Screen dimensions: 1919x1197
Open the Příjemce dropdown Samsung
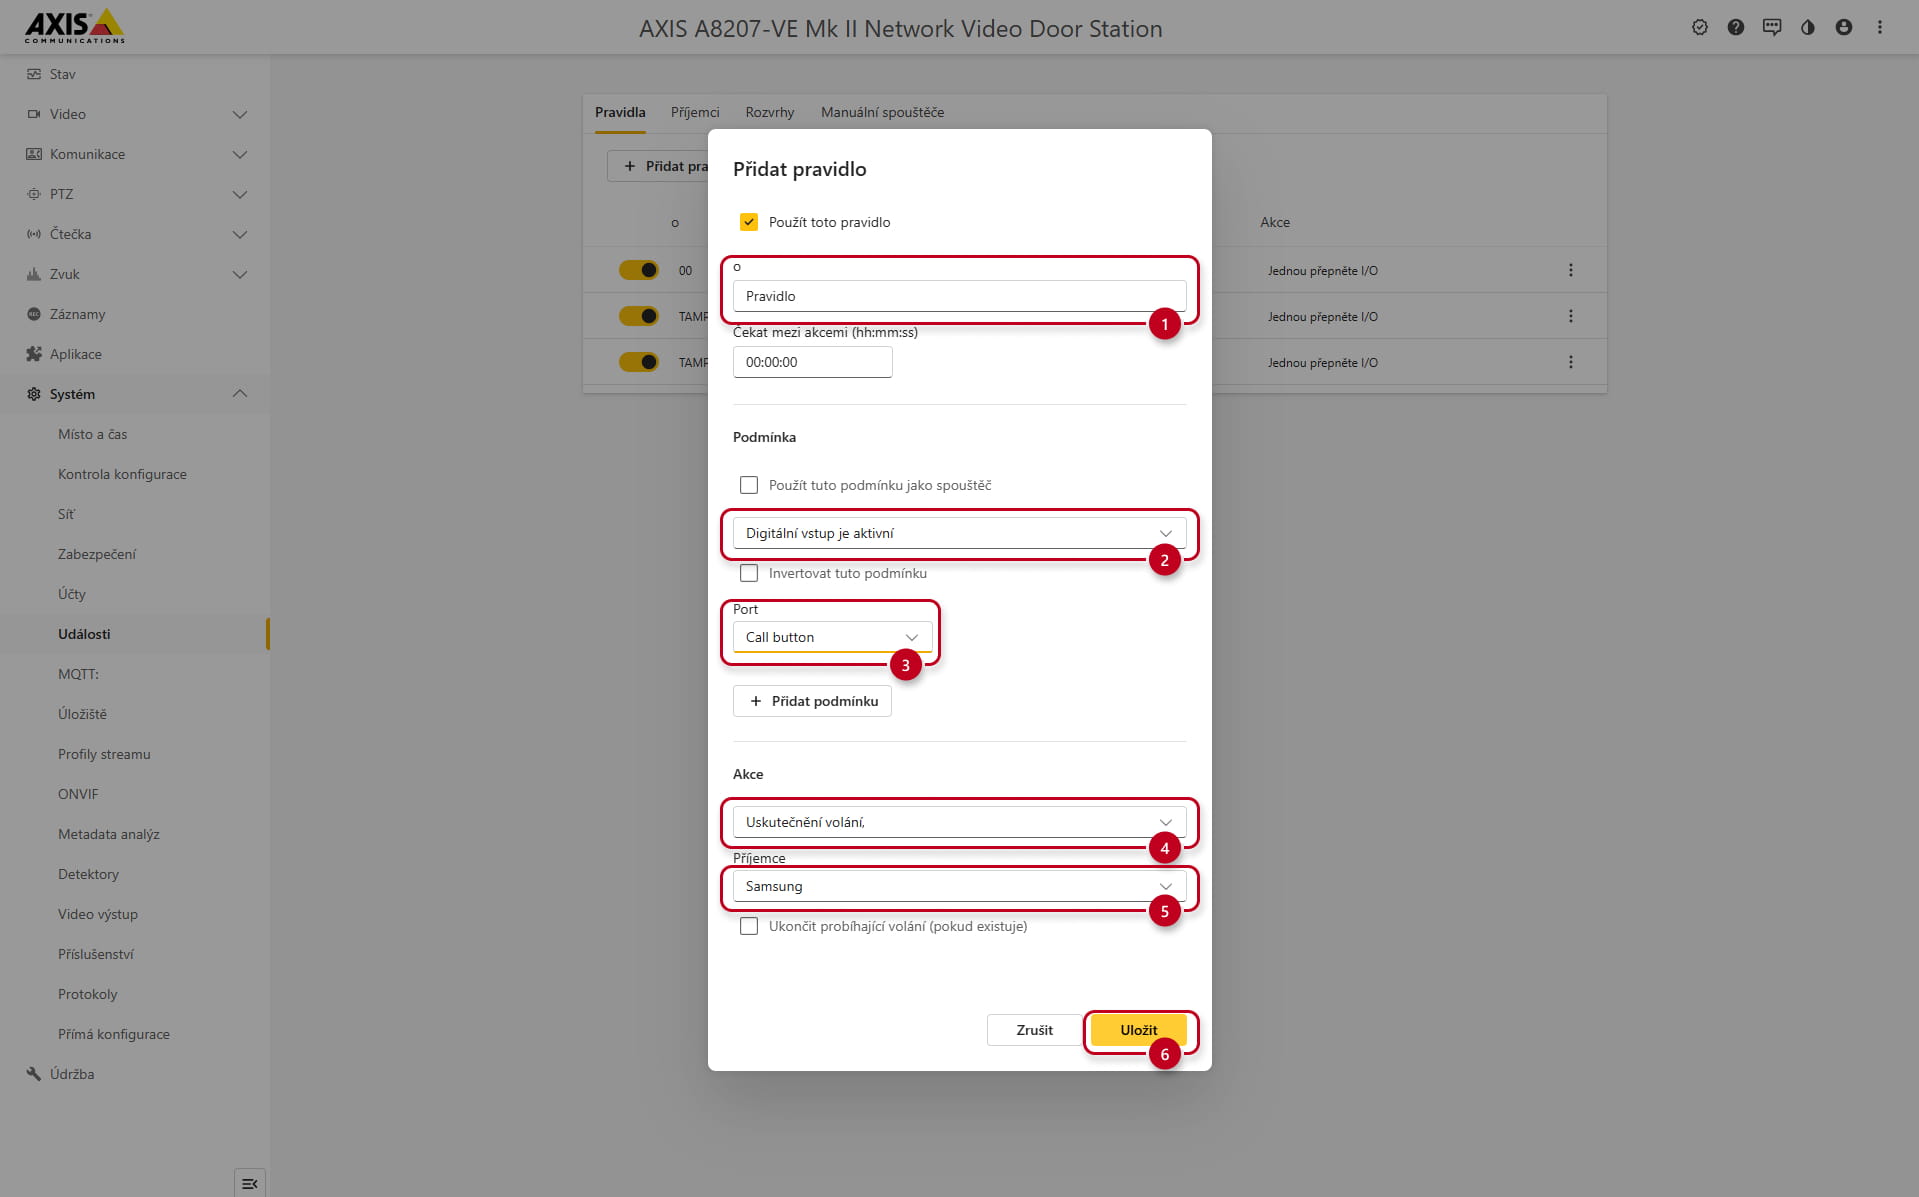(x=959, y=886)
